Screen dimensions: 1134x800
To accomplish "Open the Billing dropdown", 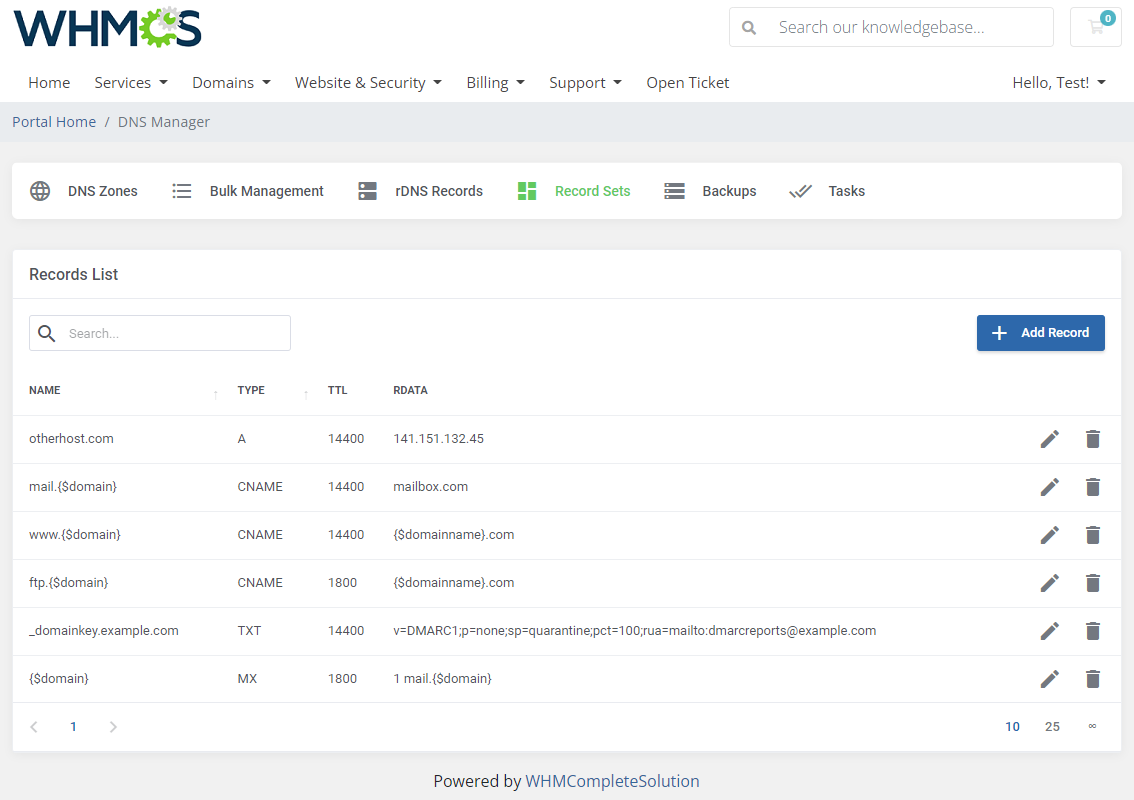I will tap(495, 82).
